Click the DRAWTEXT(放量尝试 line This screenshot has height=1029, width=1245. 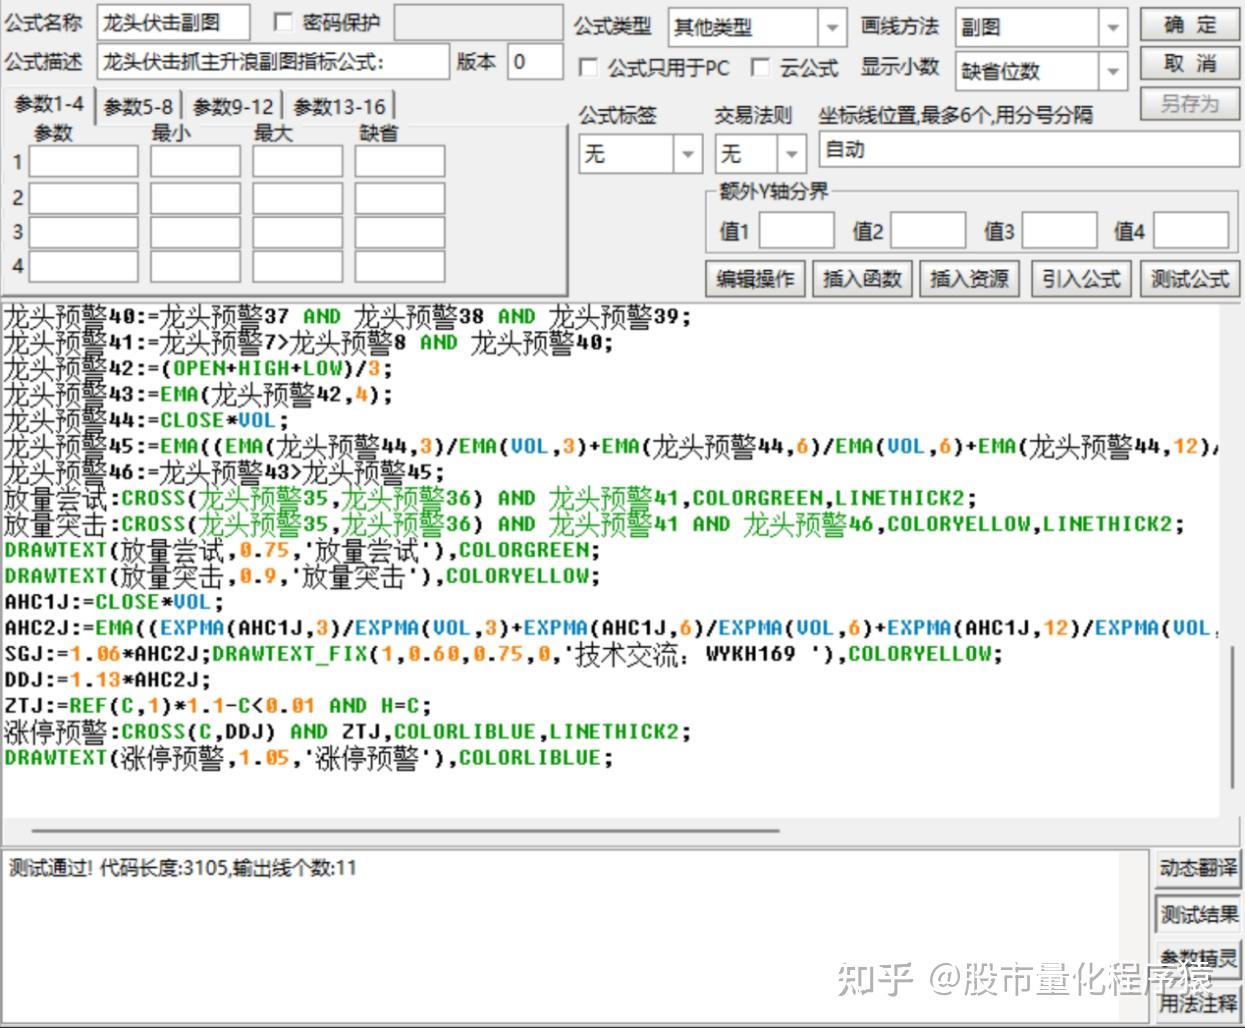(302, 550)
